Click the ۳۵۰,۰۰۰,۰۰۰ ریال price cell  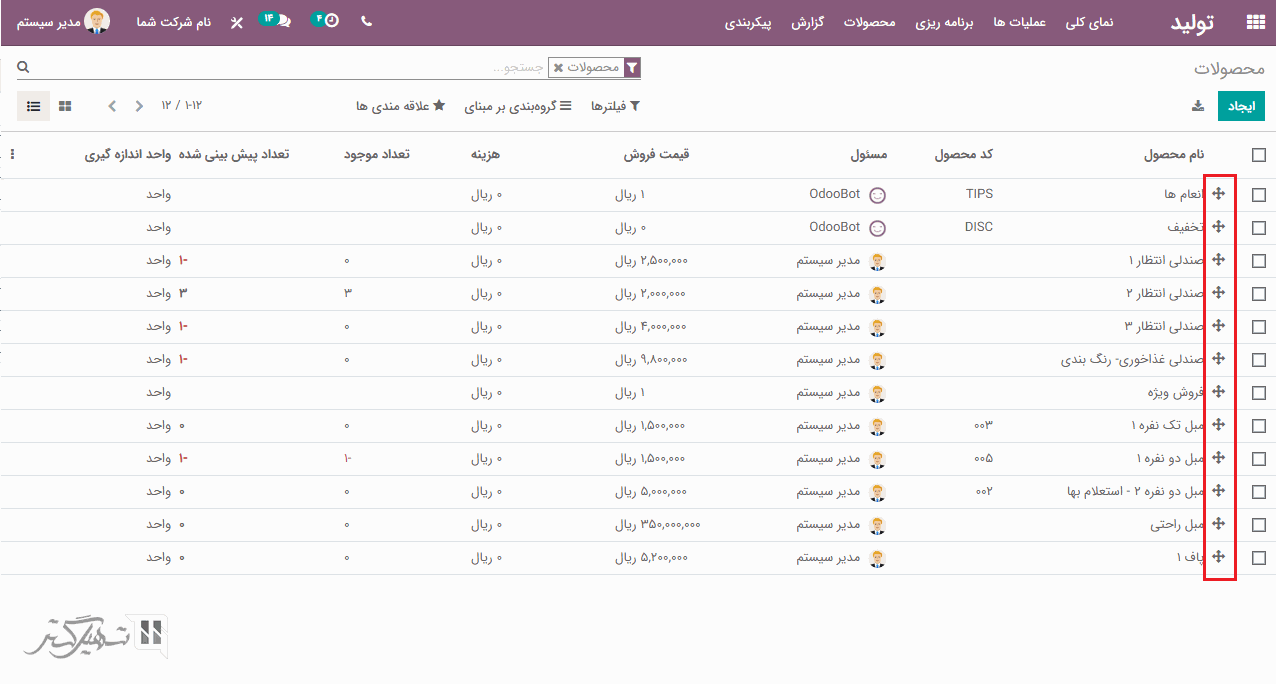[657, 525]
